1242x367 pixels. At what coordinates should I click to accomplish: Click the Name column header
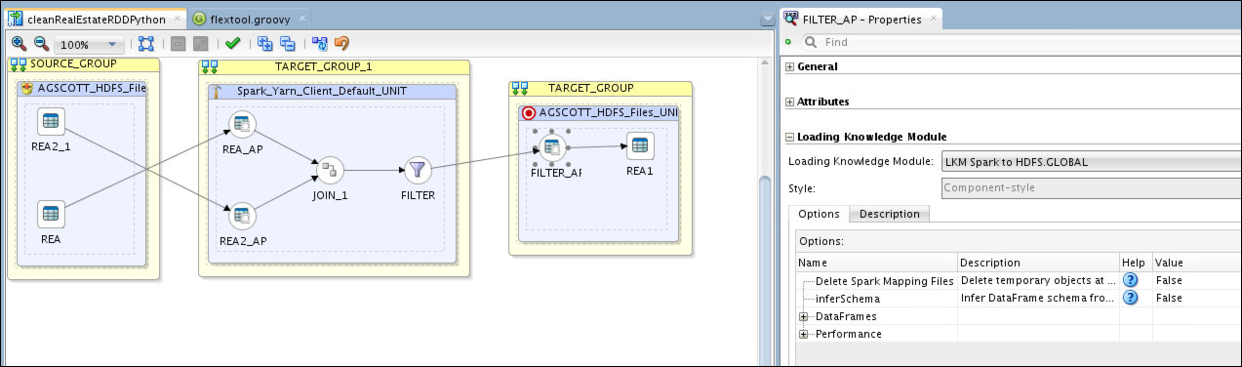[x=876, y=263]
